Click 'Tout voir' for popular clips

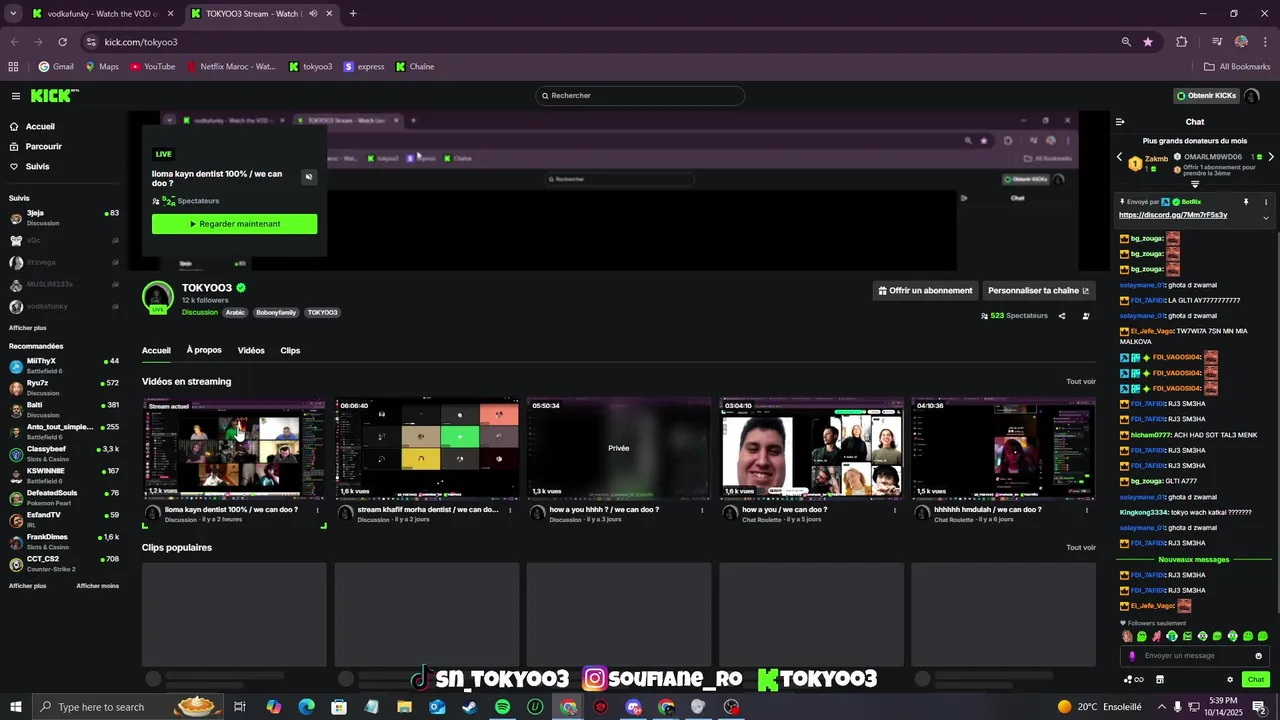click(x=1081, y=548)
